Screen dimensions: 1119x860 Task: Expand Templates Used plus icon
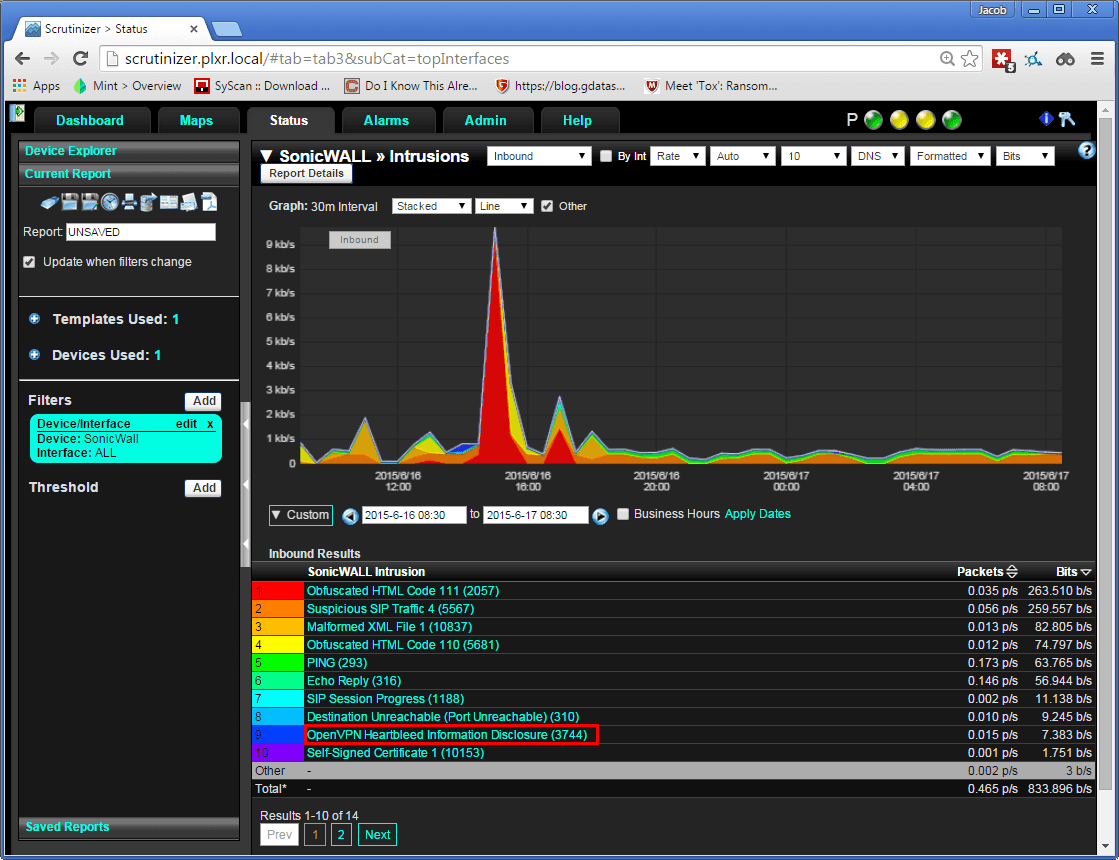pyautogui.click(x=34, y=318)
